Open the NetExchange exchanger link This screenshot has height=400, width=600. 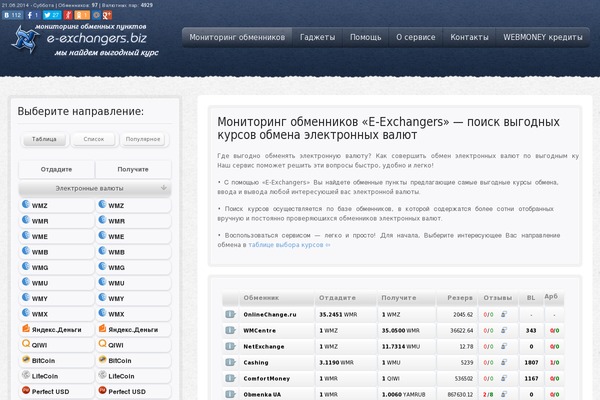pyautogui.click(x=264, y=347)
